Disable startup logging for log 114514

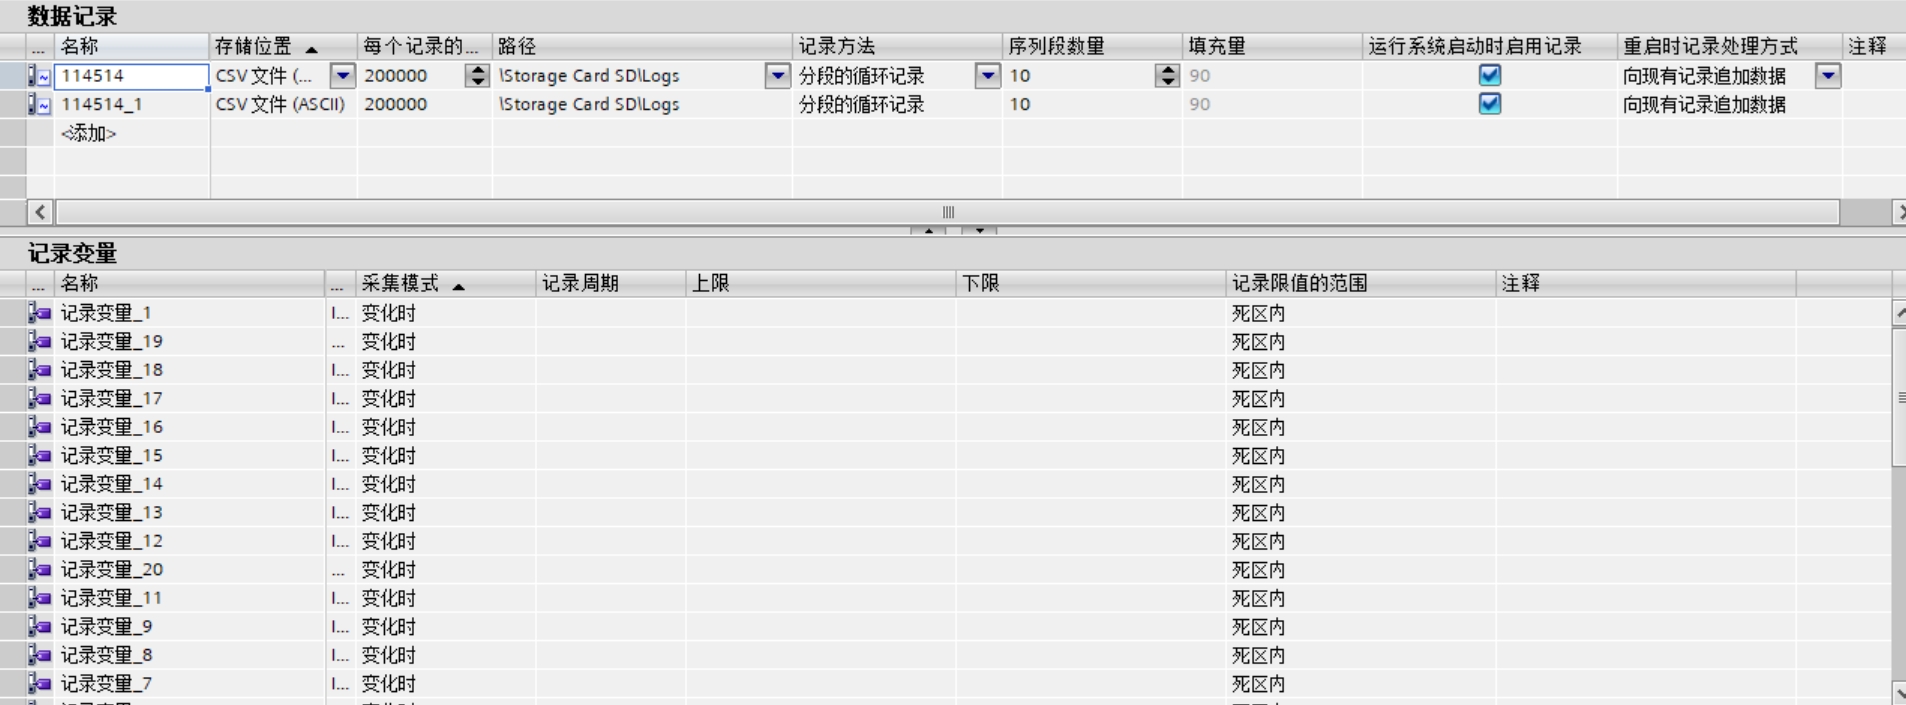tap(1489, 75)
